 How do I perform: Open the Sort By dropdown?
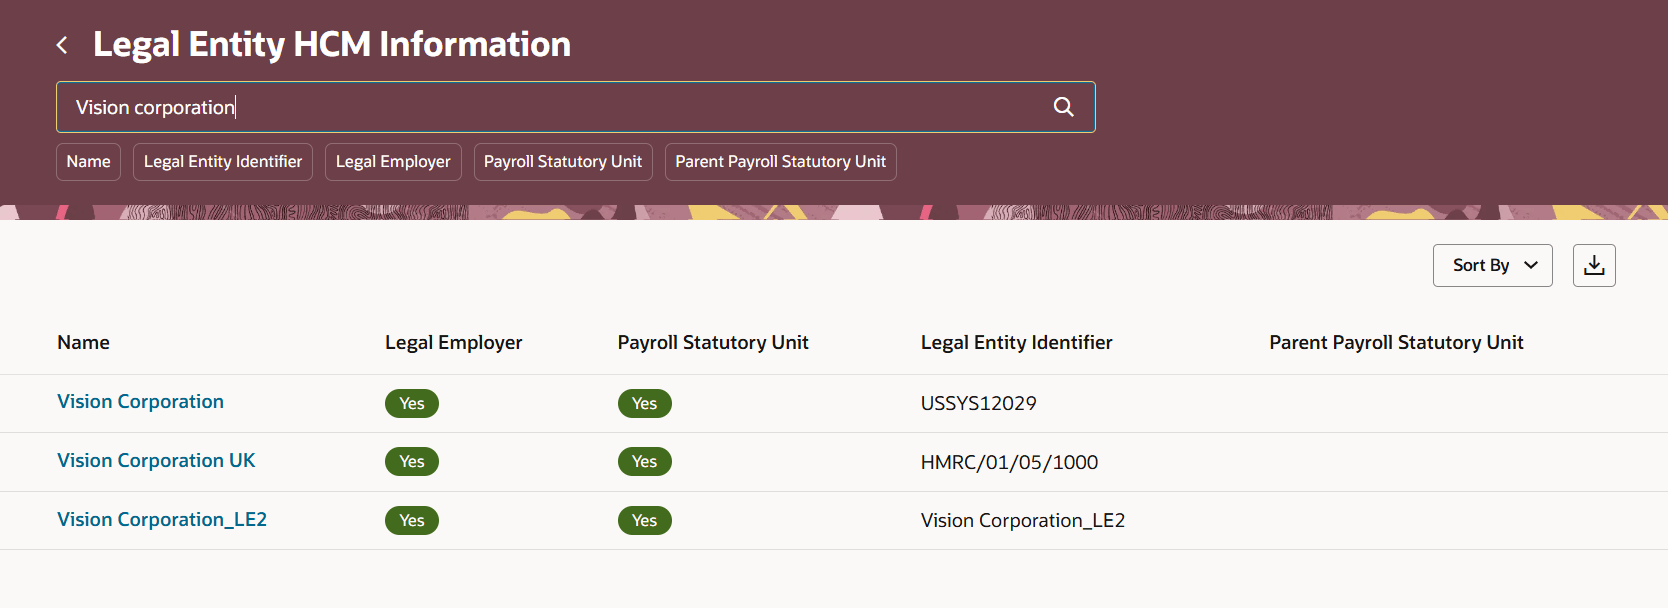(x=1492, y=265)
